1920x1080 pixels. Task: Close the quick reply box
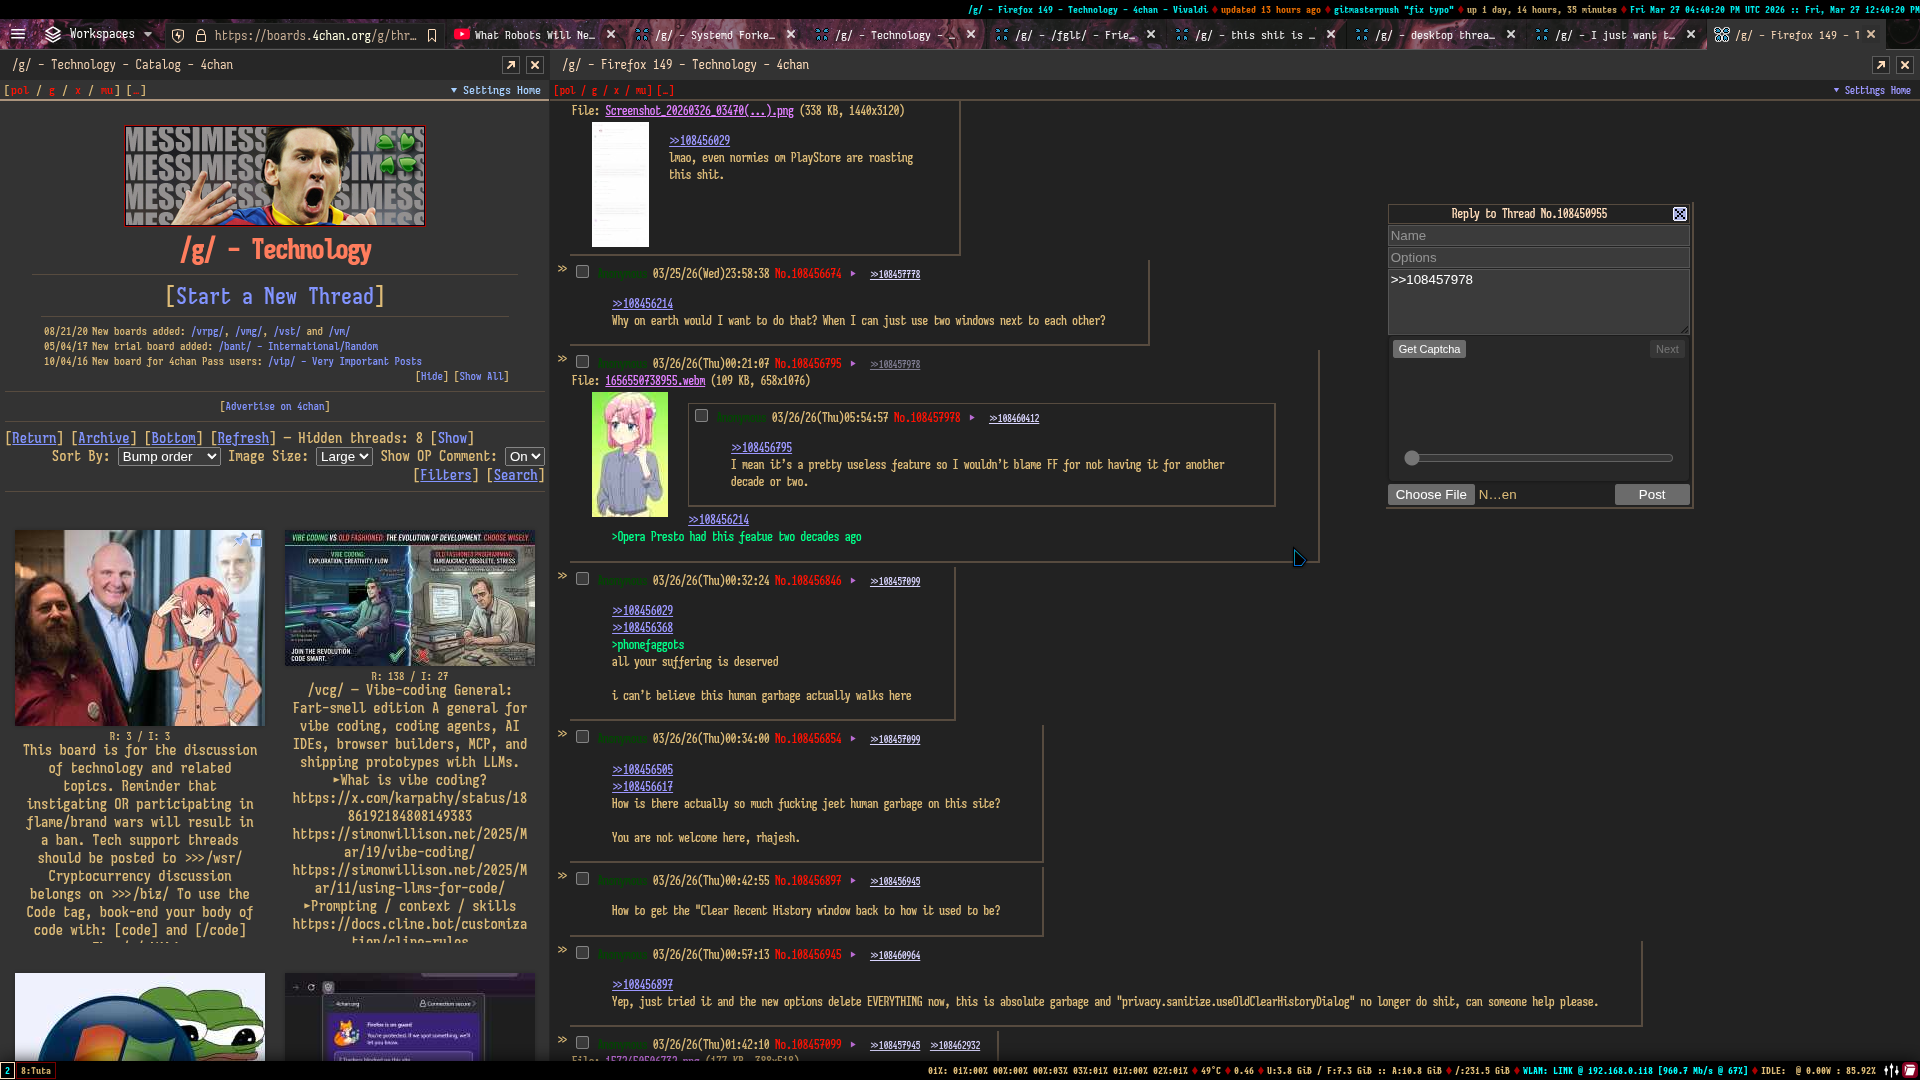[x=1680, y=214]
